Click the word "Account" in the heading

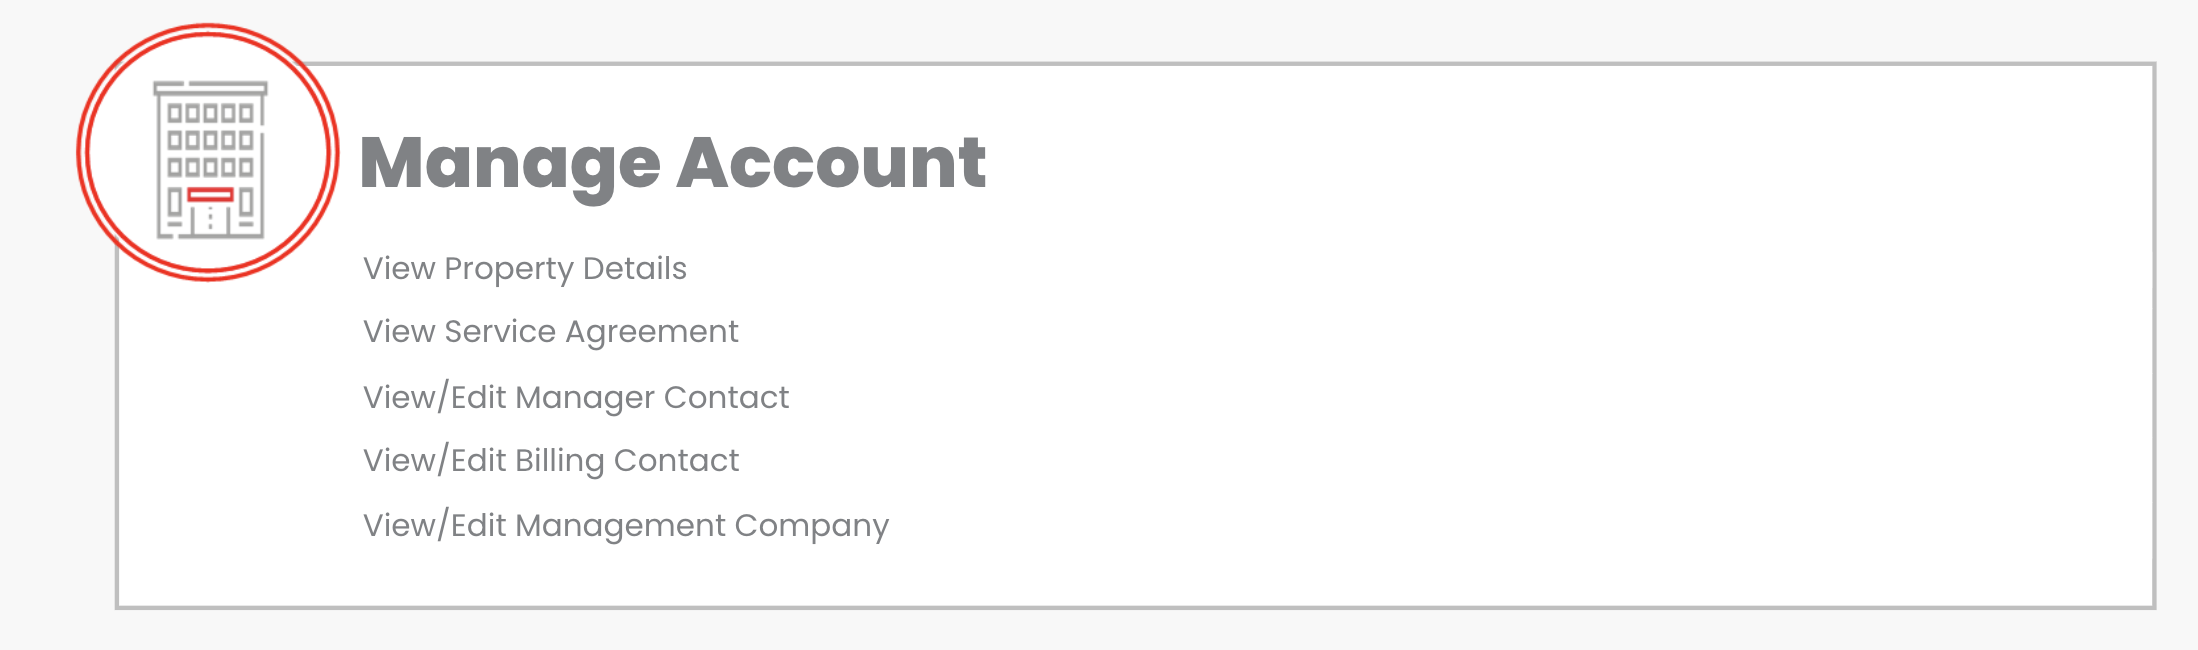point(831,163)
